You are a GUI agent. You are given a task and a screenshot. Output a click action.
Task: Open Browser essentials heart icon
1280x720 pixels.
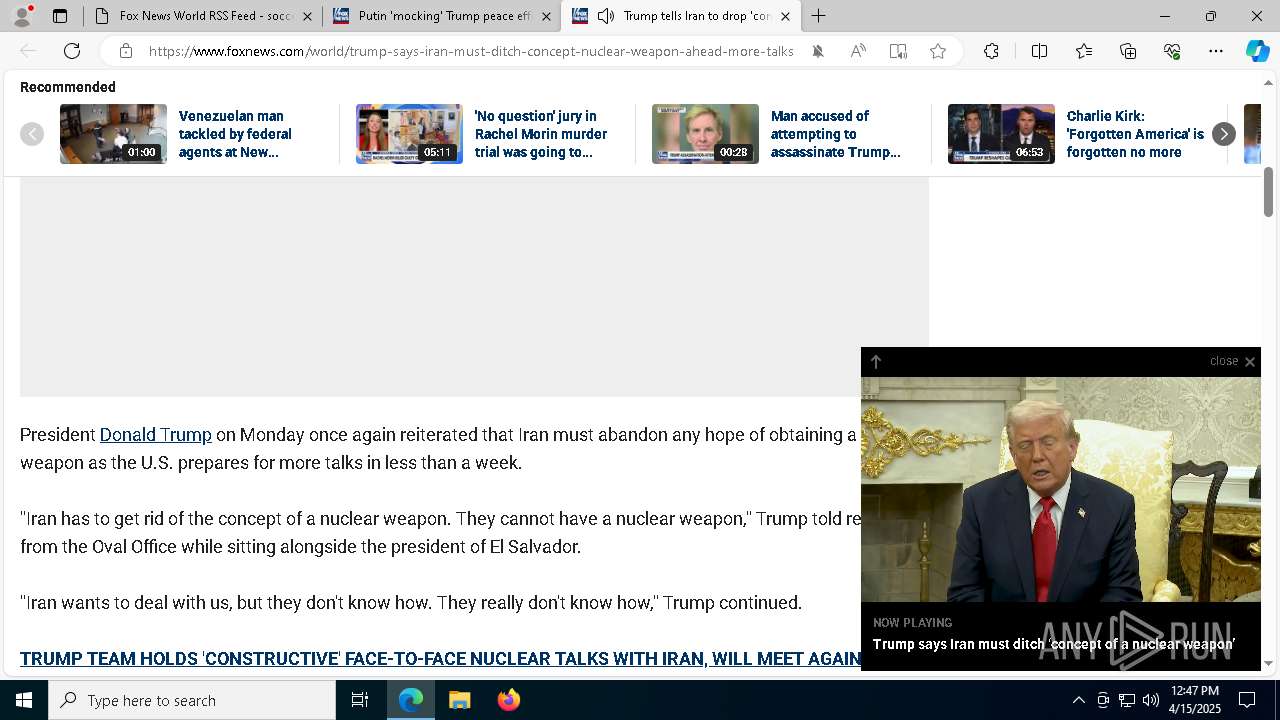tap(1172, 51)
